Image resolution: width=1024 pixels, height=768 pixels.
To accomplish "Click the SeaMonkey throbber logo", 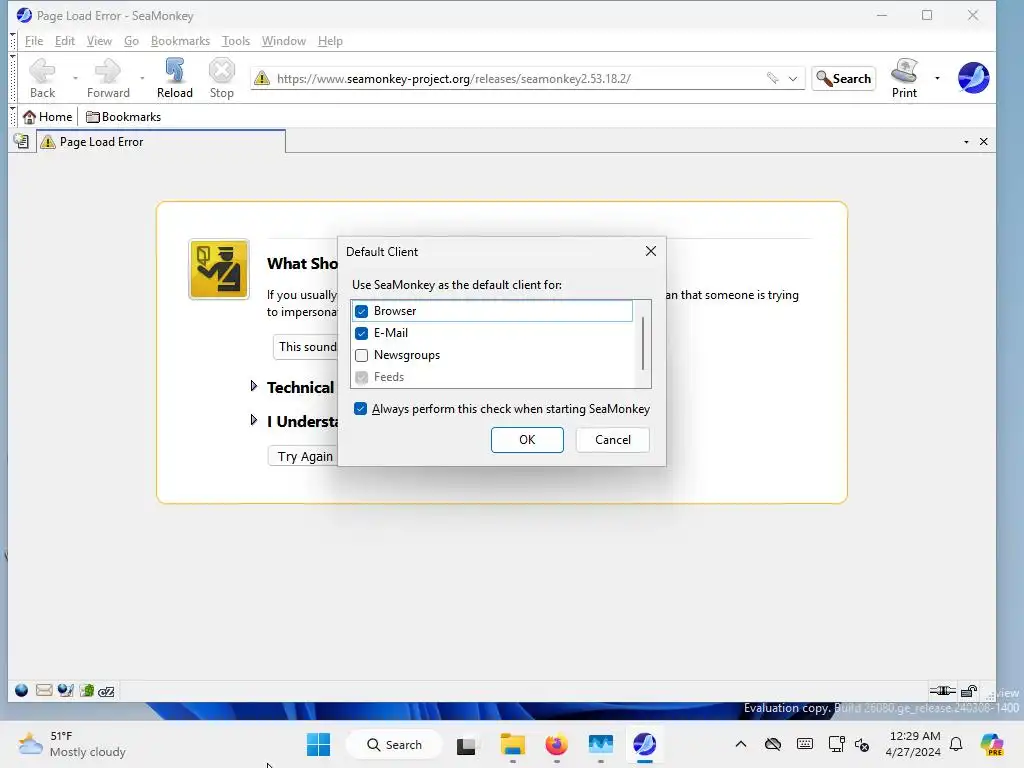I will tap(973, 78).
